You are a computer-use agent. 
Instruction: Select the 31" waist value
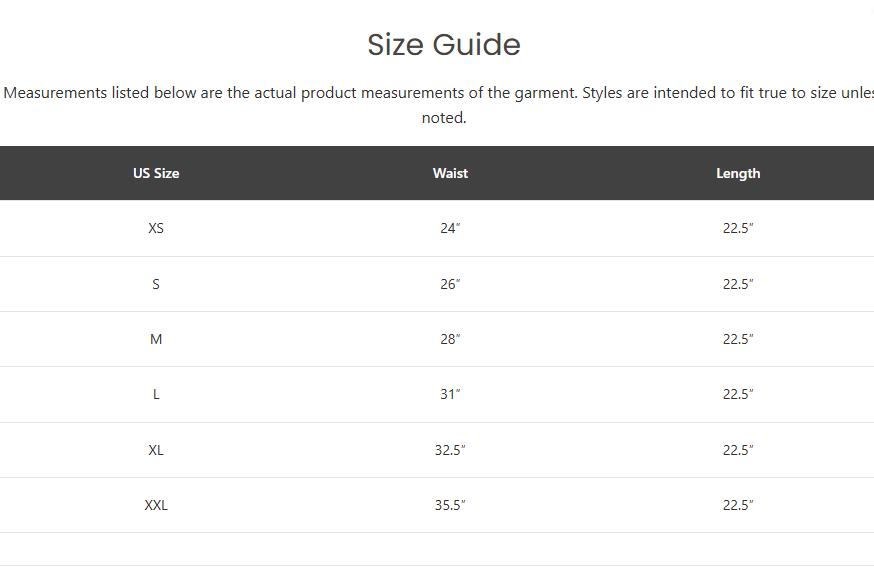click(450, 394)
